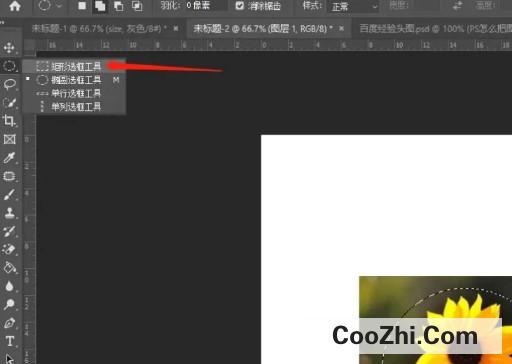Open the style (样式) dropdown

coord(353,6)
